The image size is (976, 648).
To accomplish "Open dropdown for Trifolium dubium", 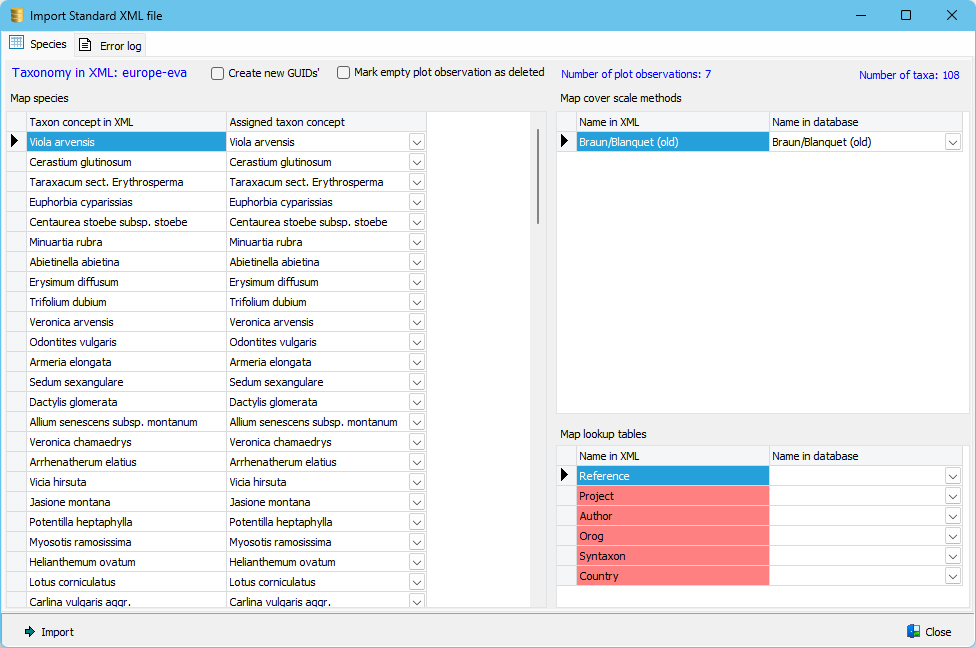I will (417, 302).
